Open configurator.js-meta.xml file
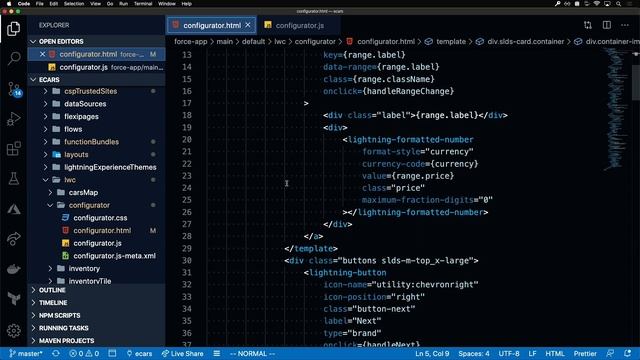This screenshot has width=640, height=360. pos(114,256)
